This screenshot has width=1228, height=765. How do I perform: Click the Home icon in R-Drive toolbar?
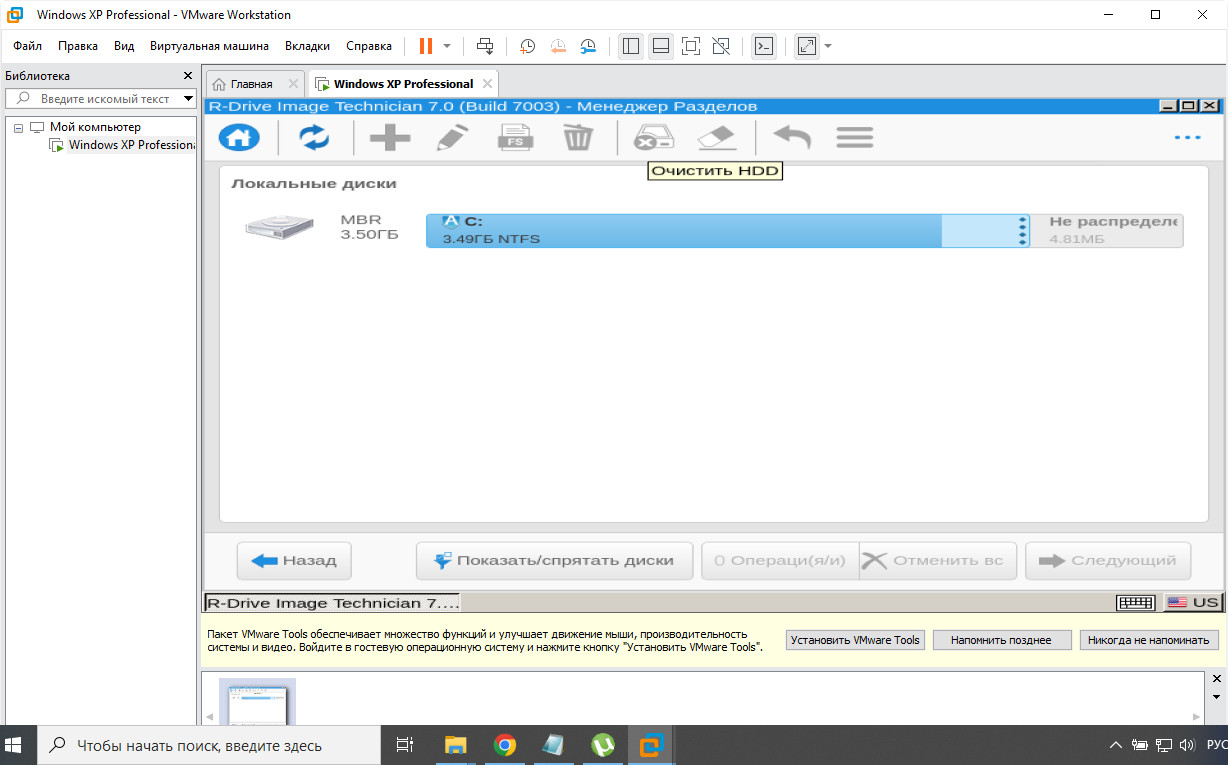[x=239, y=138]
